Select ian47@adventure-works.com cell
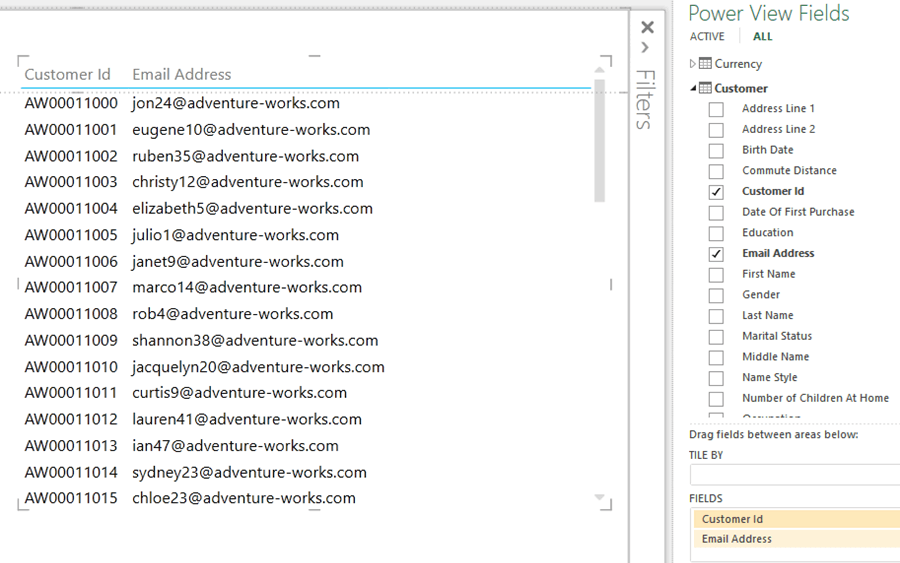The image size is (900, 563). pos(235,445)
